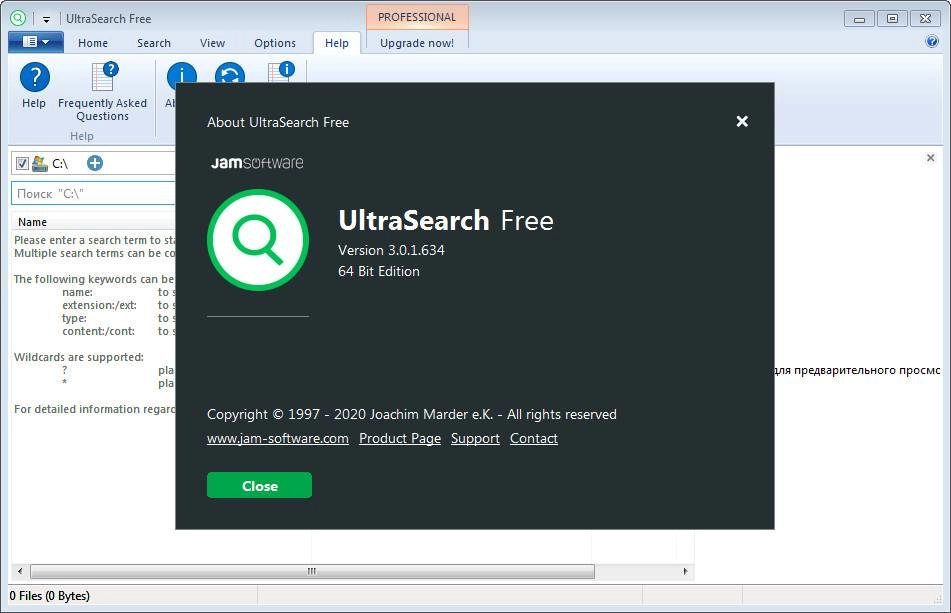Click the document info icon in ribbon
The height and width of the screenshot is (613, 951).
(281, 72)
